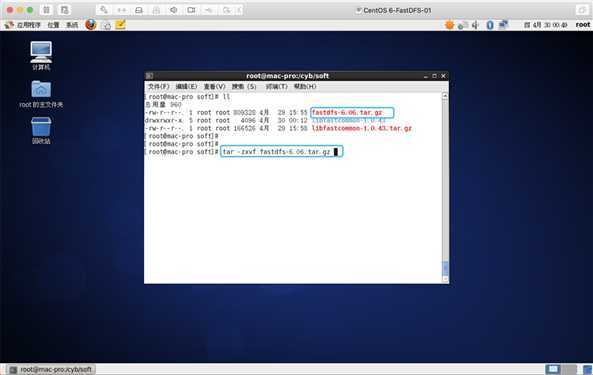The height and width of the screenshot is (375, 593).
Task: Open the 位置 panel menu
Action: [x=53, y=25]
